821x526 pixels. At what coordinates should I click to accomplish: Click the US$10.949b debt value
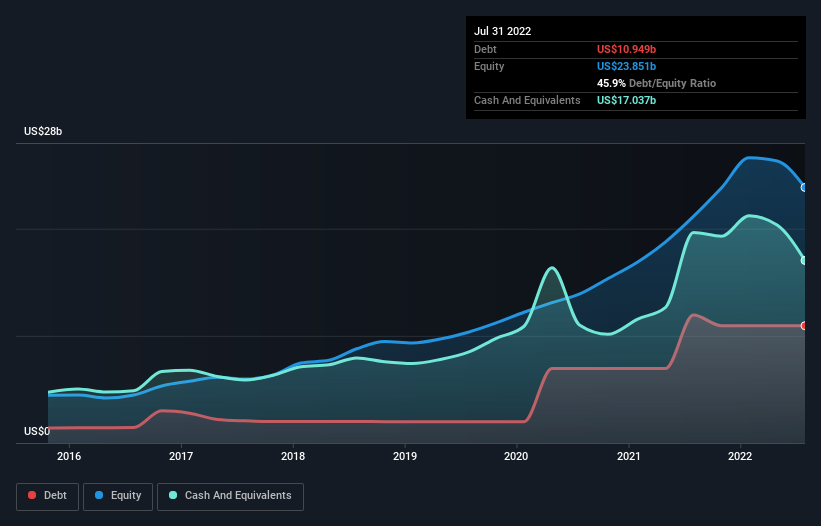[x=626, y=49]
